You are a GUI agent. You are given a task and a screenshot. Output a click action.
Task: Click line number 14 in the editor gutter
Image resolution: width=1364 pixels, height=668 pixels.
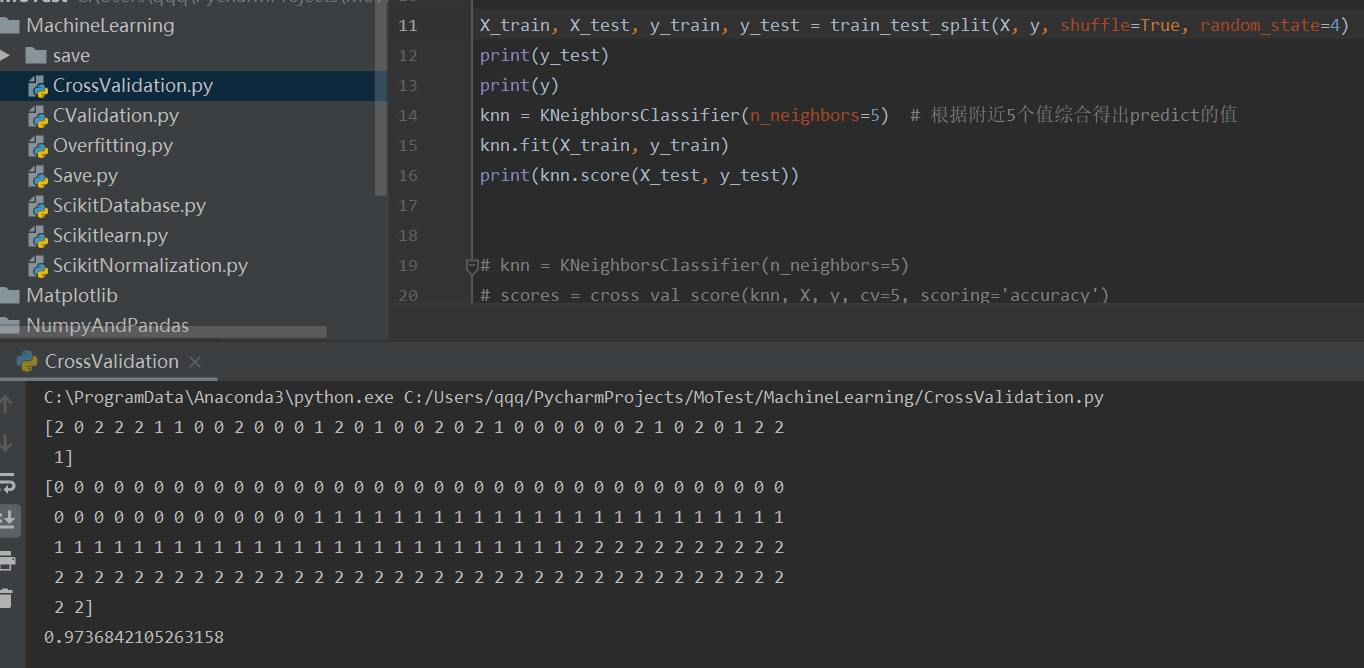pos(408,115)
